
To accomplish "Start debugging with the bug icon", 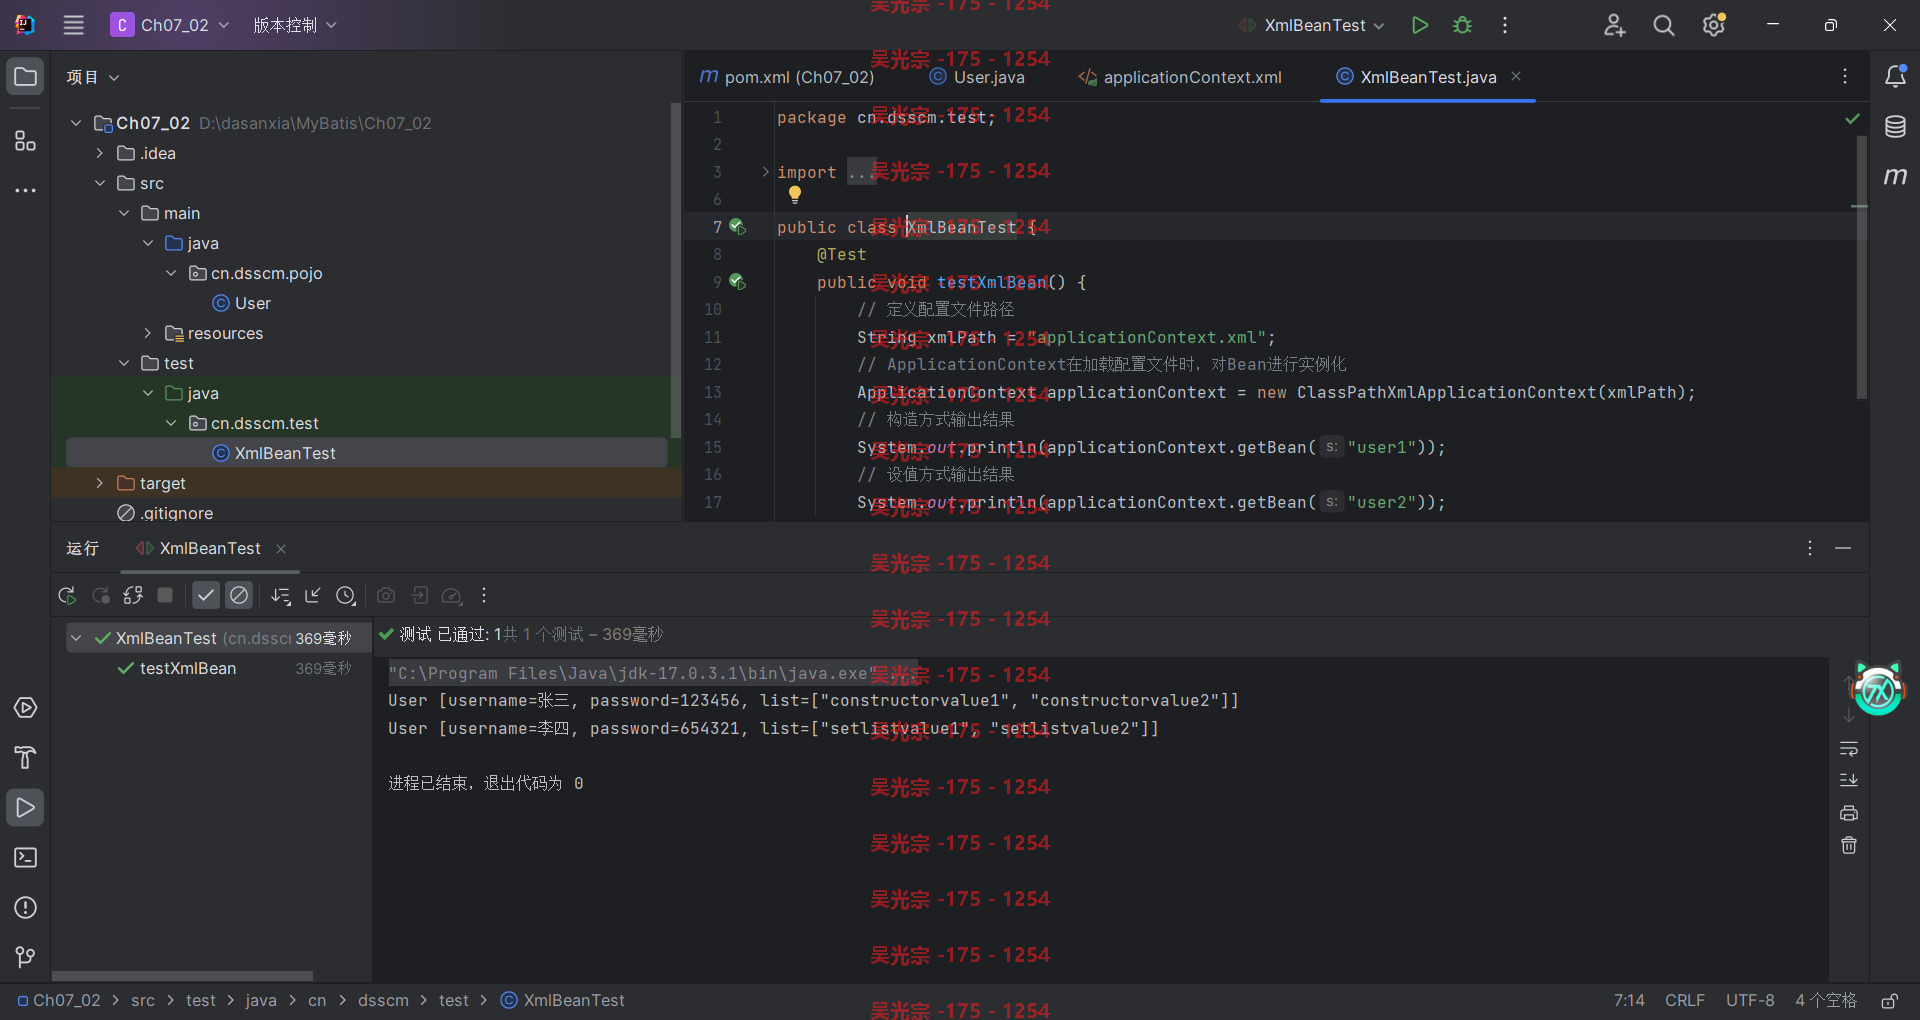I will click(1462, 25).
